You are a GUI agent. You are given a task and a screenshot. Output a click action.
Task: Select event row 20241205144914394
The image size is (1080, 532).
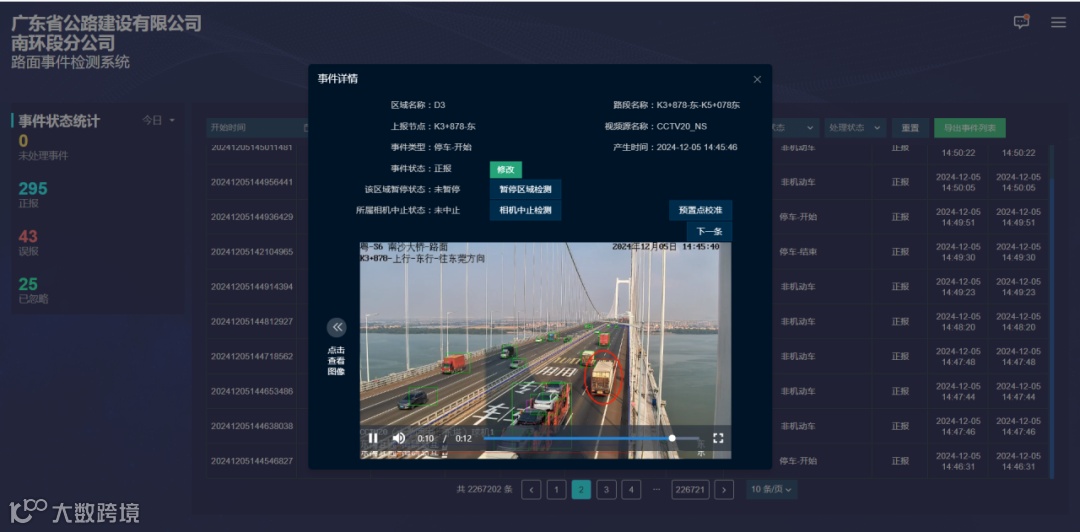tap(252, 286)
